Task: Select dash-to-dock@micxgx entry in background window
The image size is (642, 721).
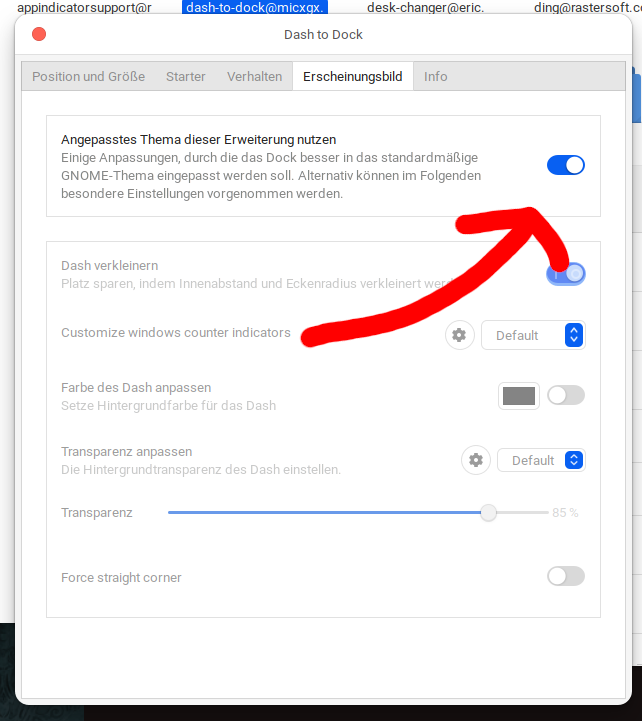Action: [x=255, y=7]
